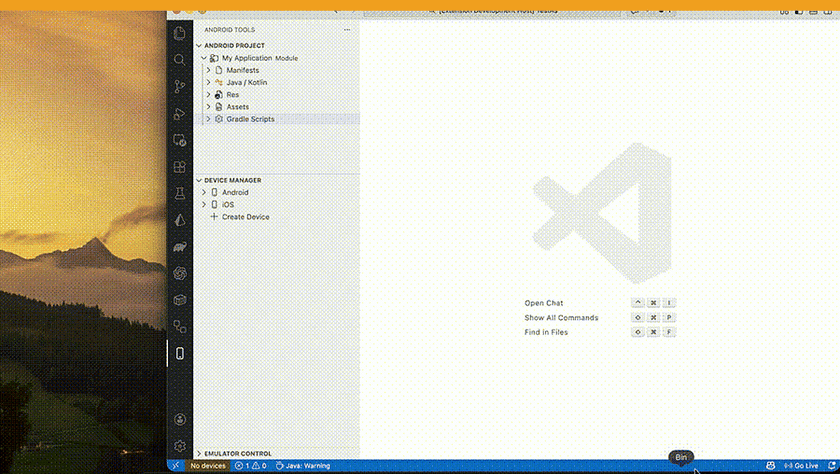Expand the Manifests folder
The image size is (840, 474).
(208, 70)
